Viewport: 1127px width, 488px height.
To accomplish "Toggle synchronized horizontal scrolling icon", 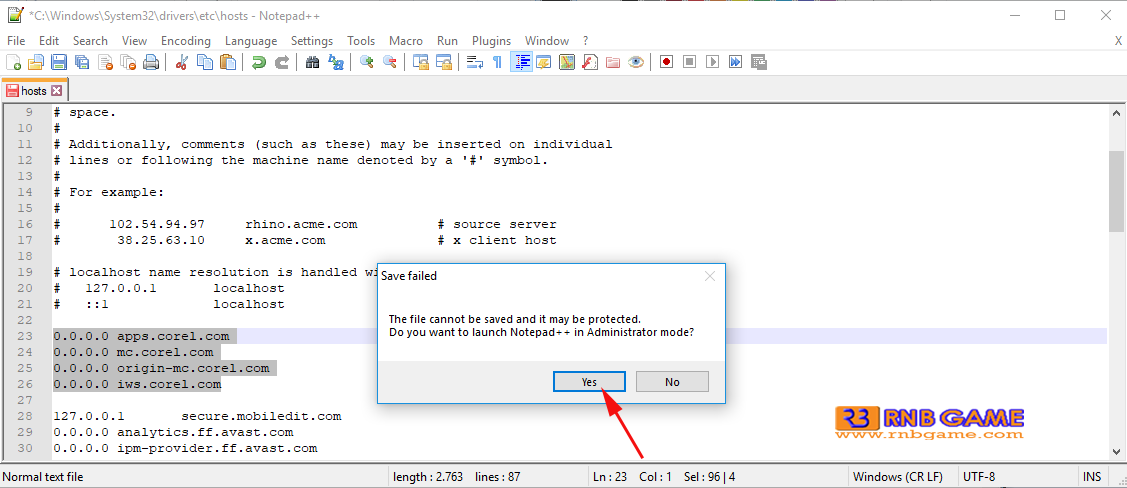I will [443, 63].
